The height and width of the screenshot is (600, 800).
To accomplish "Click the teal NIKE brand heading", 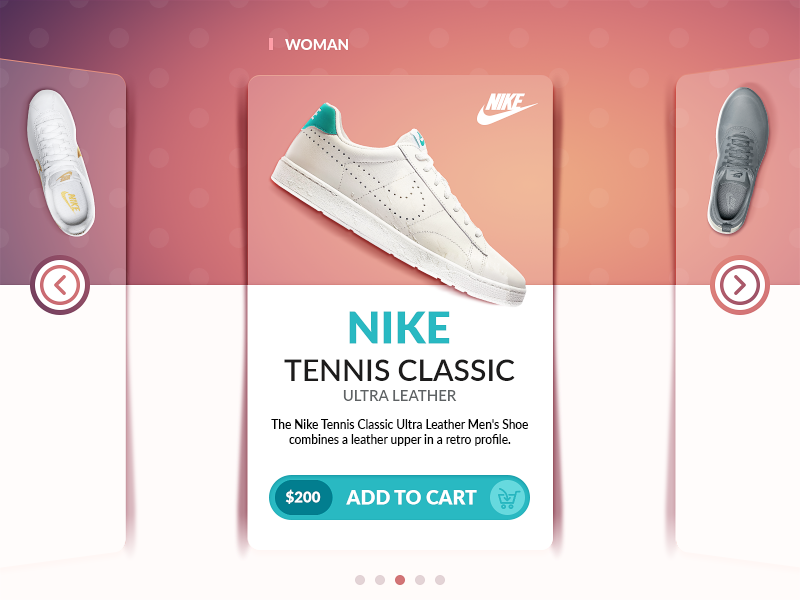I will (399, 328).
